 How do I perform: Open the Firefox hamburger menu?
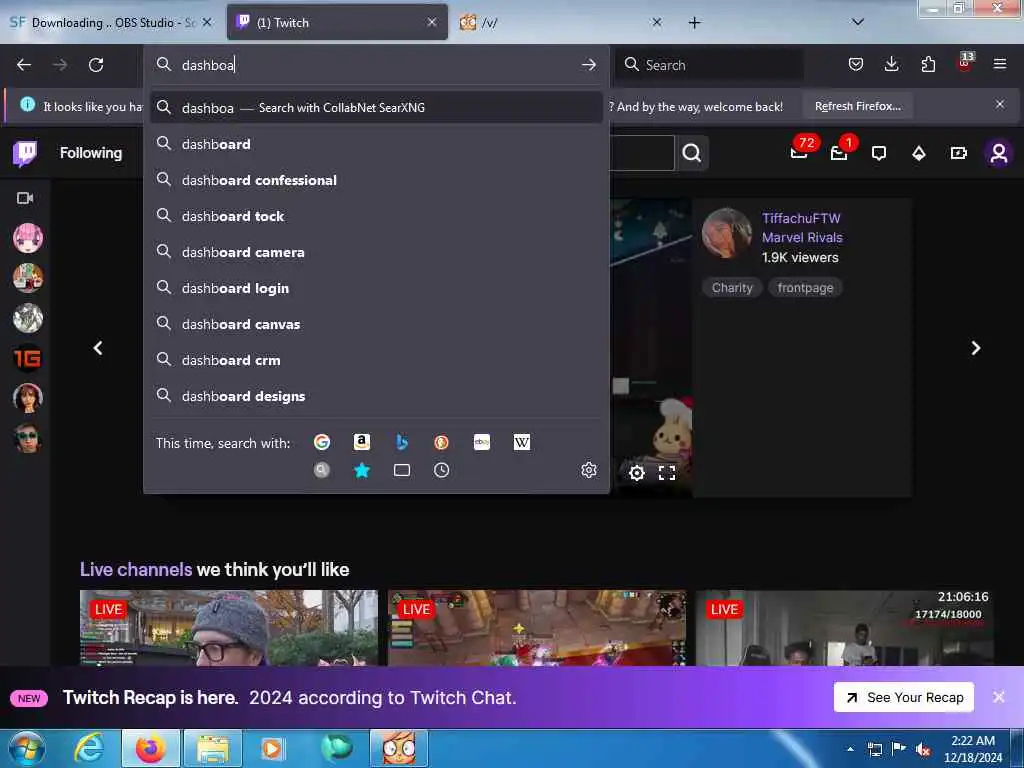tap(1000, 64)
